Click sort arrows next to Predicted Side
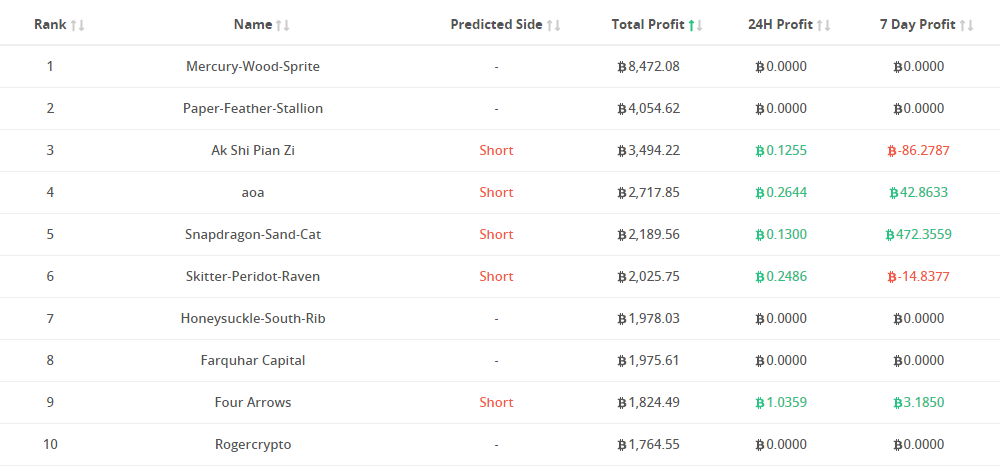 (553, 25)
